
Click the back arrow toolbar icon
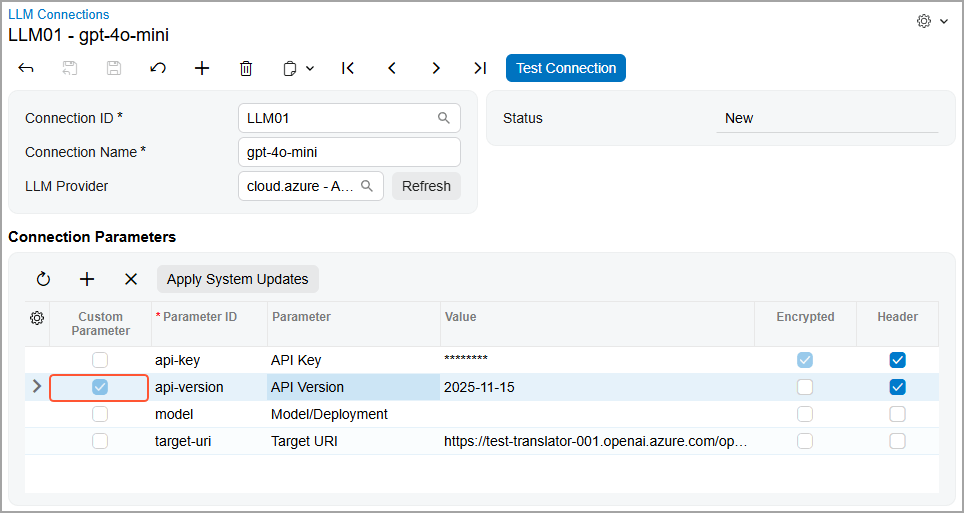26,68
